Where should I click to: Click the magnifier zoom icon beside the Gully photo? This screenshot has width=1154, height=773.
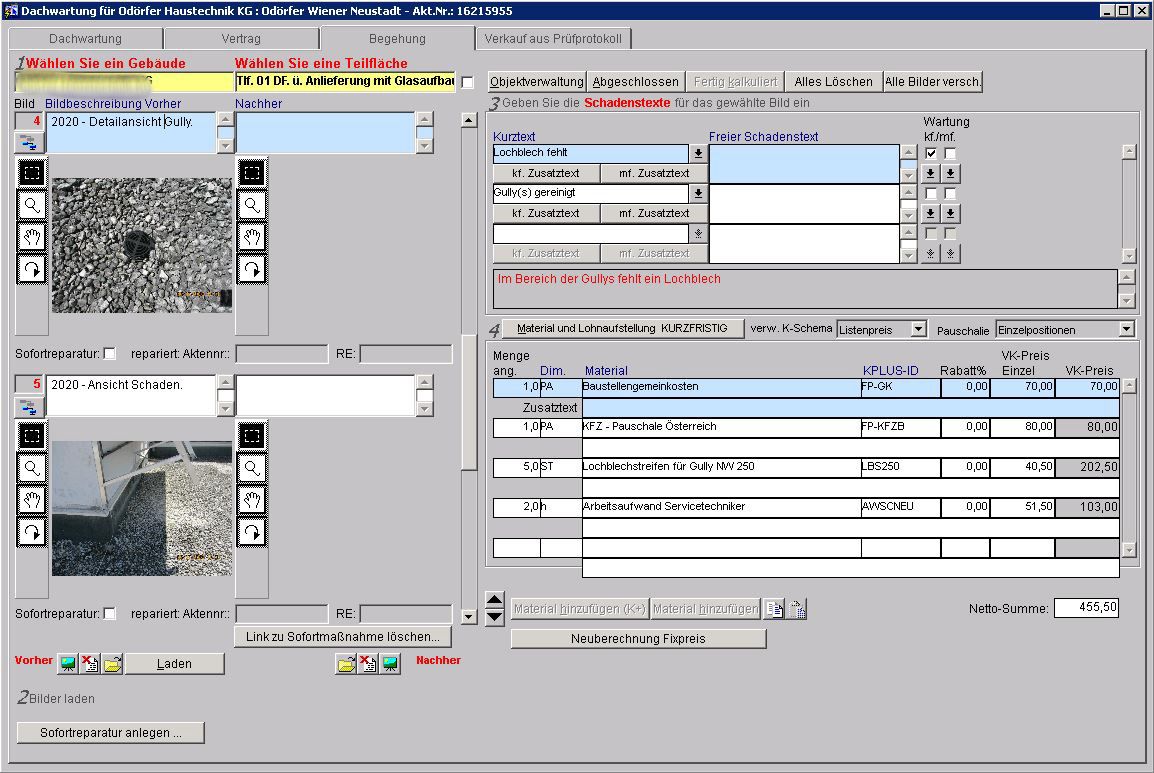[32, 205]
